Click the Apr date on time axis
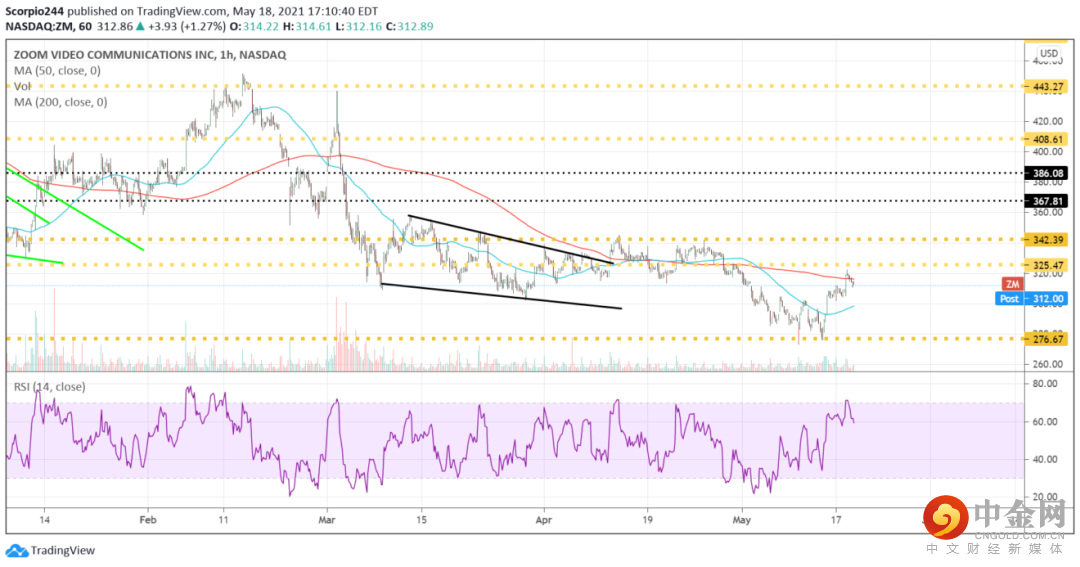 pos(544,519)
